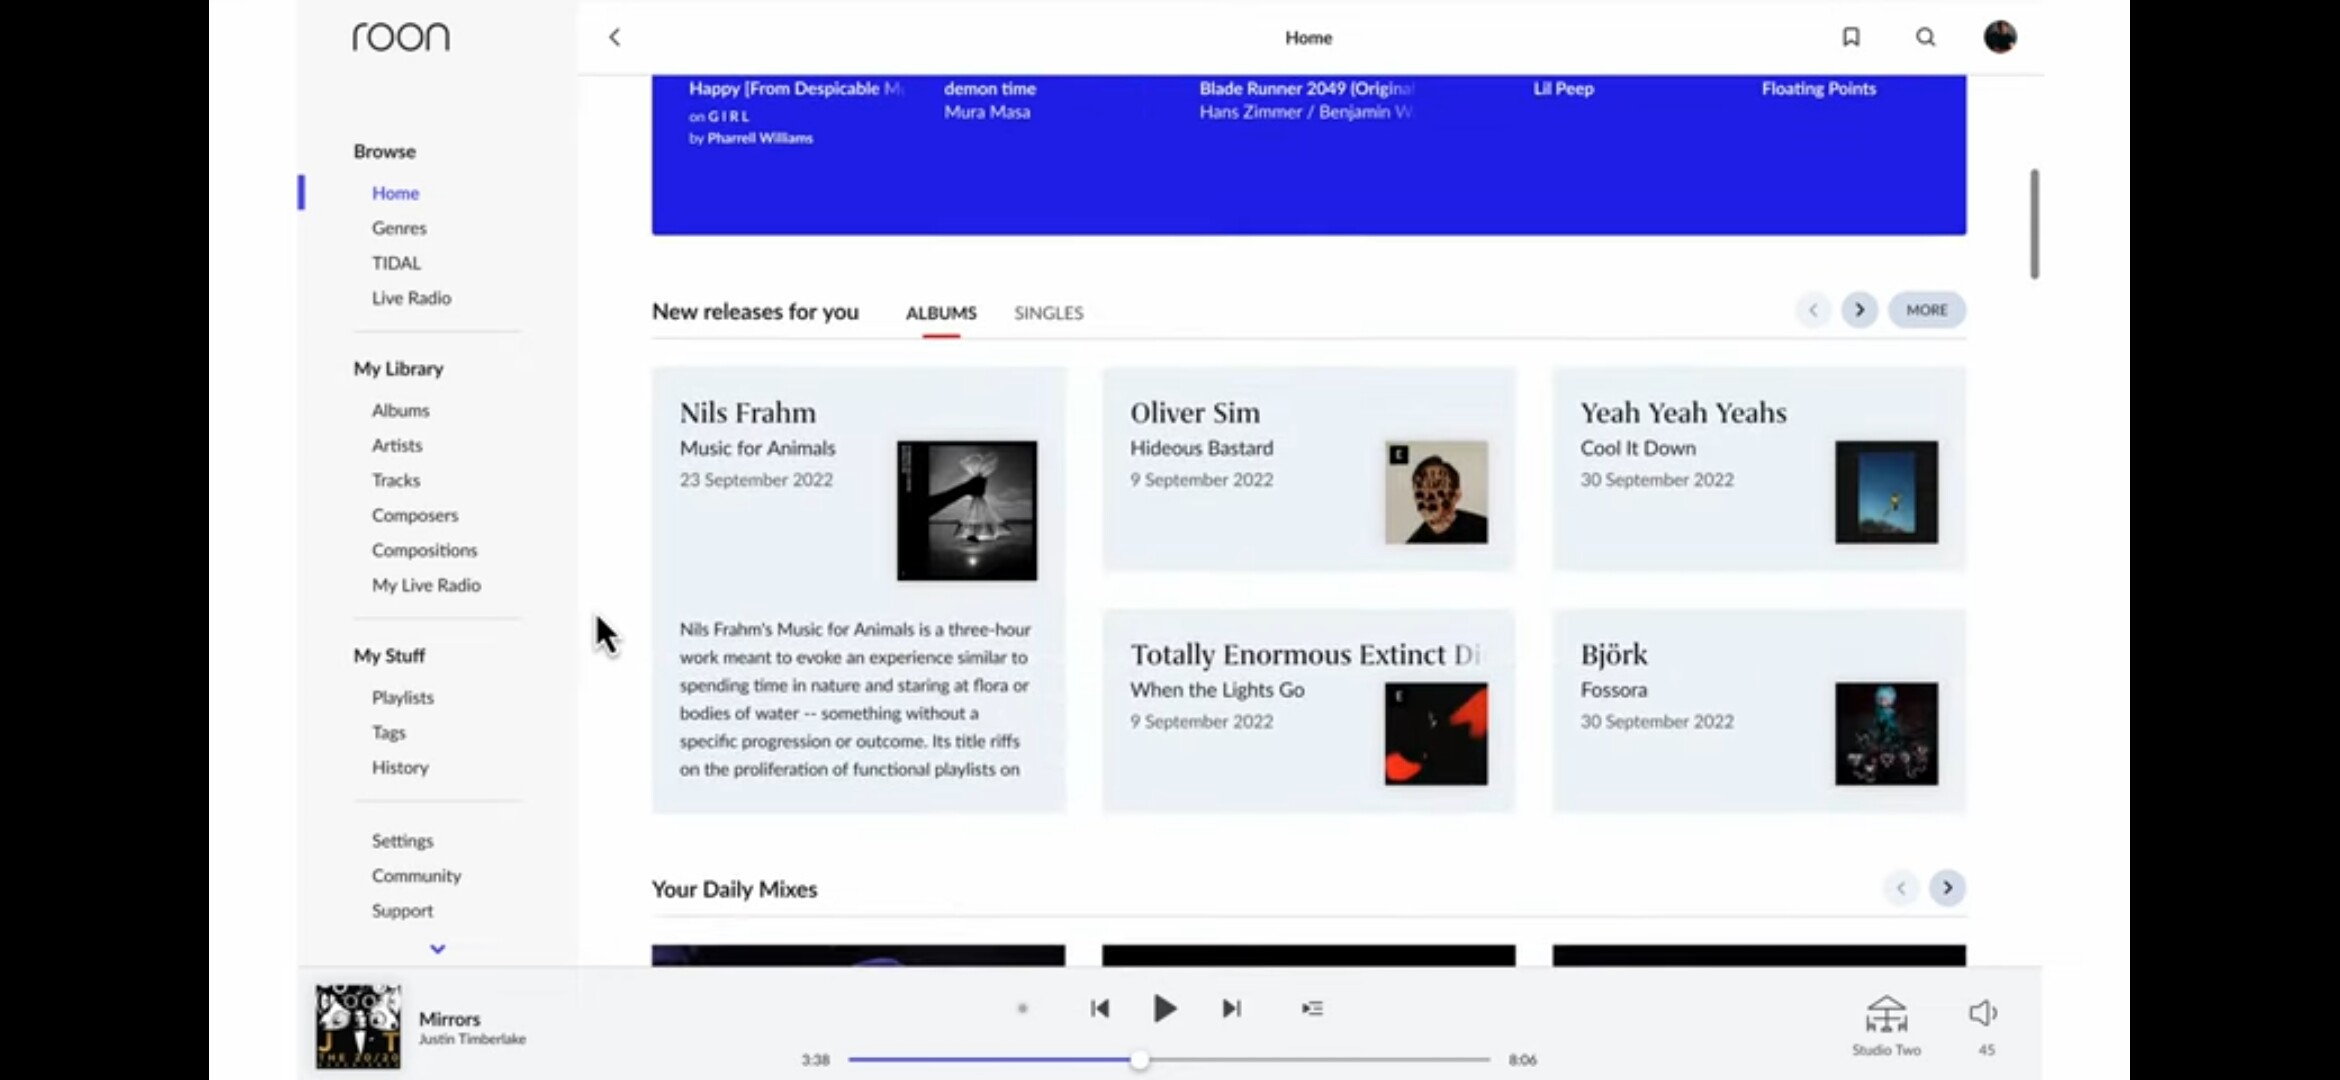The width and height of the screenshot is (2340, 1080).
Task: Open Music for Animals album title
Action: click(x=757, y=448)
